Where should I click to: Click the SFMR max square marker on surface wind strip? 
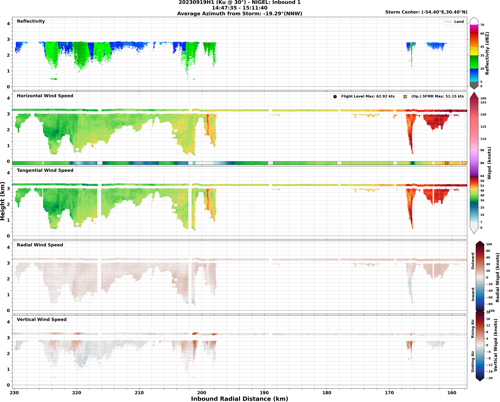(447, 163)
